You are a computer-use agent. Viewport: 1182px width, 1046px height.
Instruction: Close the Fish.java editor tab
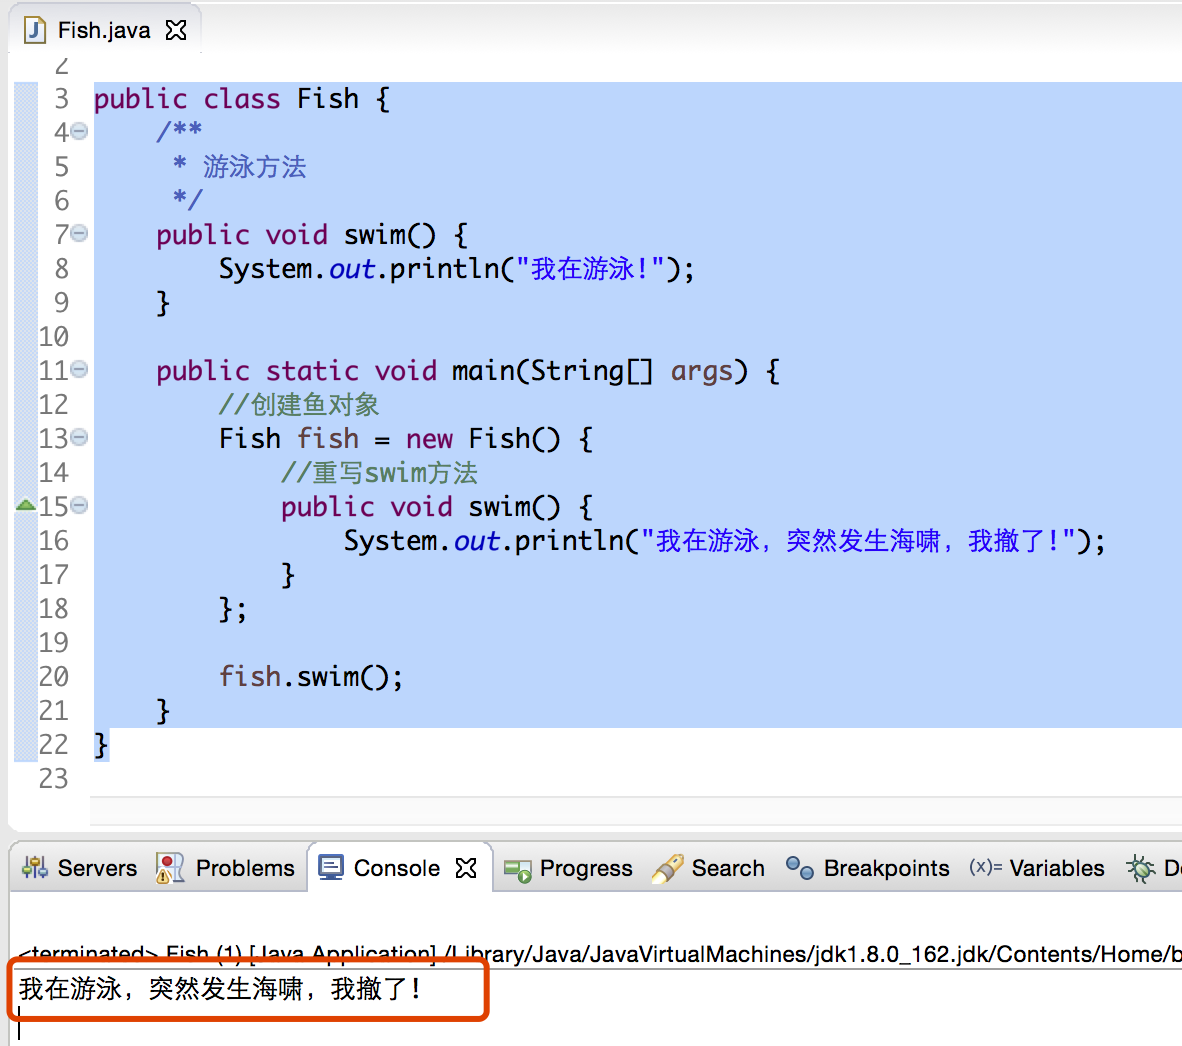[176, 30]
